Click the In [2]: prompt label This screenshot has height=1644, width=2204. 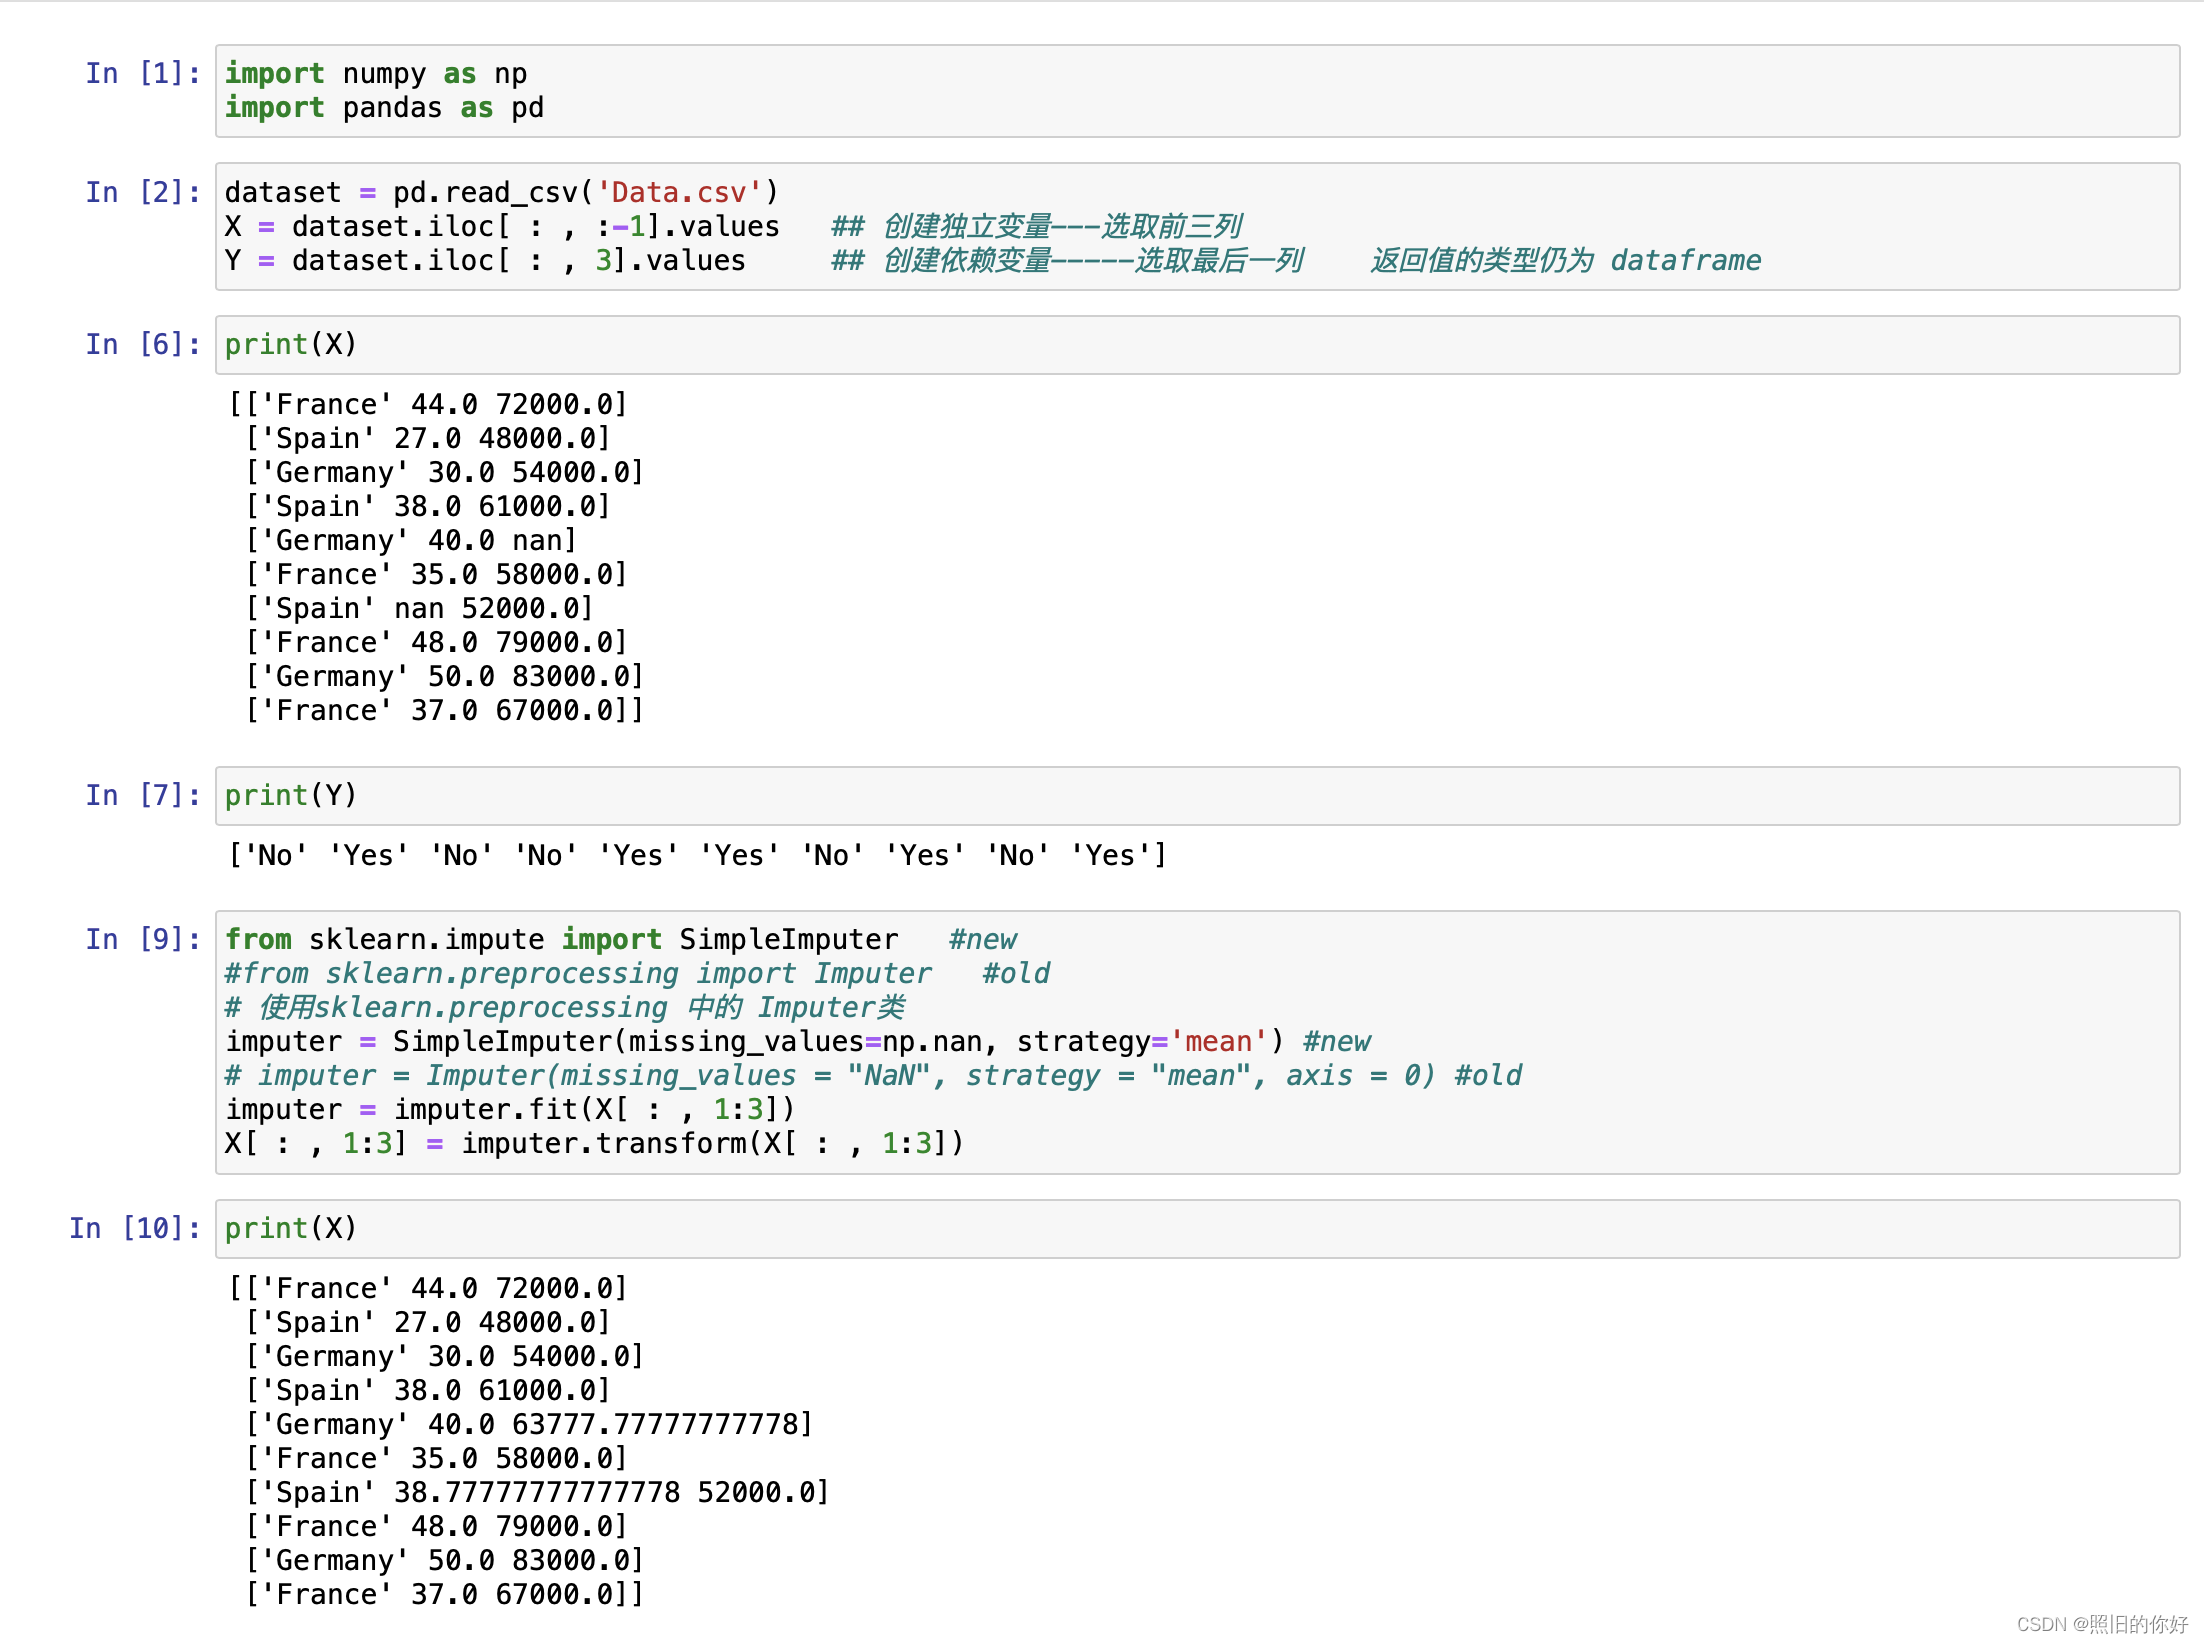tap(142, 192)
